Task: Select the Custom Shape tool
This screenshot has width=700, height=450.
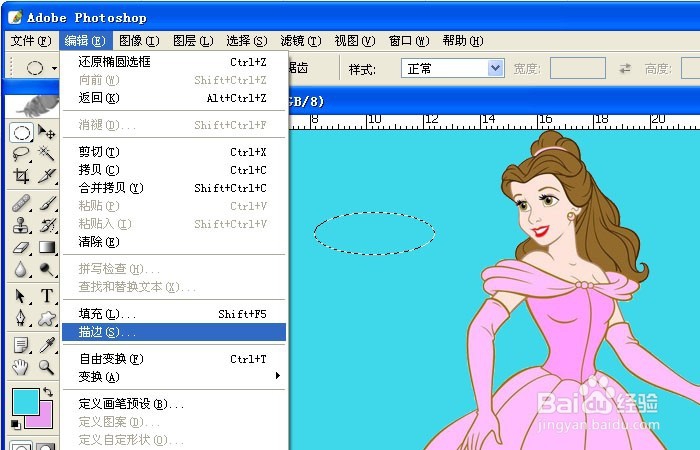Action: tap(46, 318)
